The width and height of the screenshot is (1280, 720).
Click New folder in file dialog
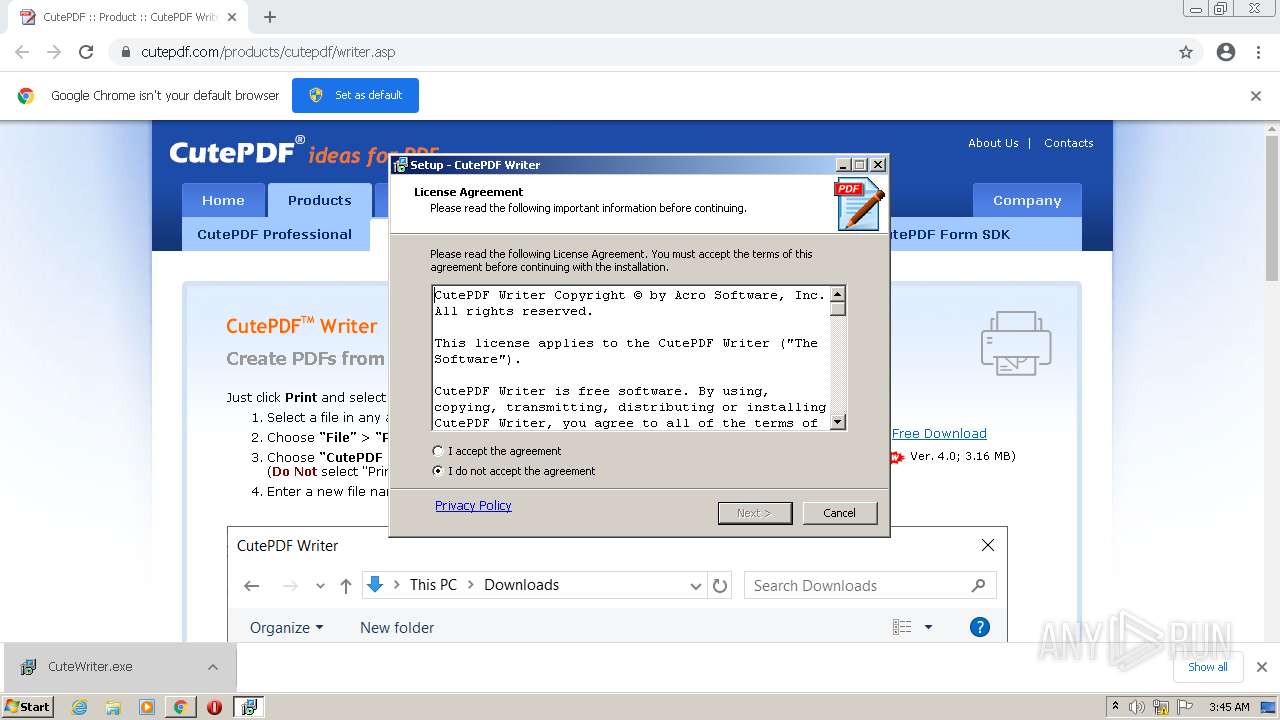tap(397, 628)
